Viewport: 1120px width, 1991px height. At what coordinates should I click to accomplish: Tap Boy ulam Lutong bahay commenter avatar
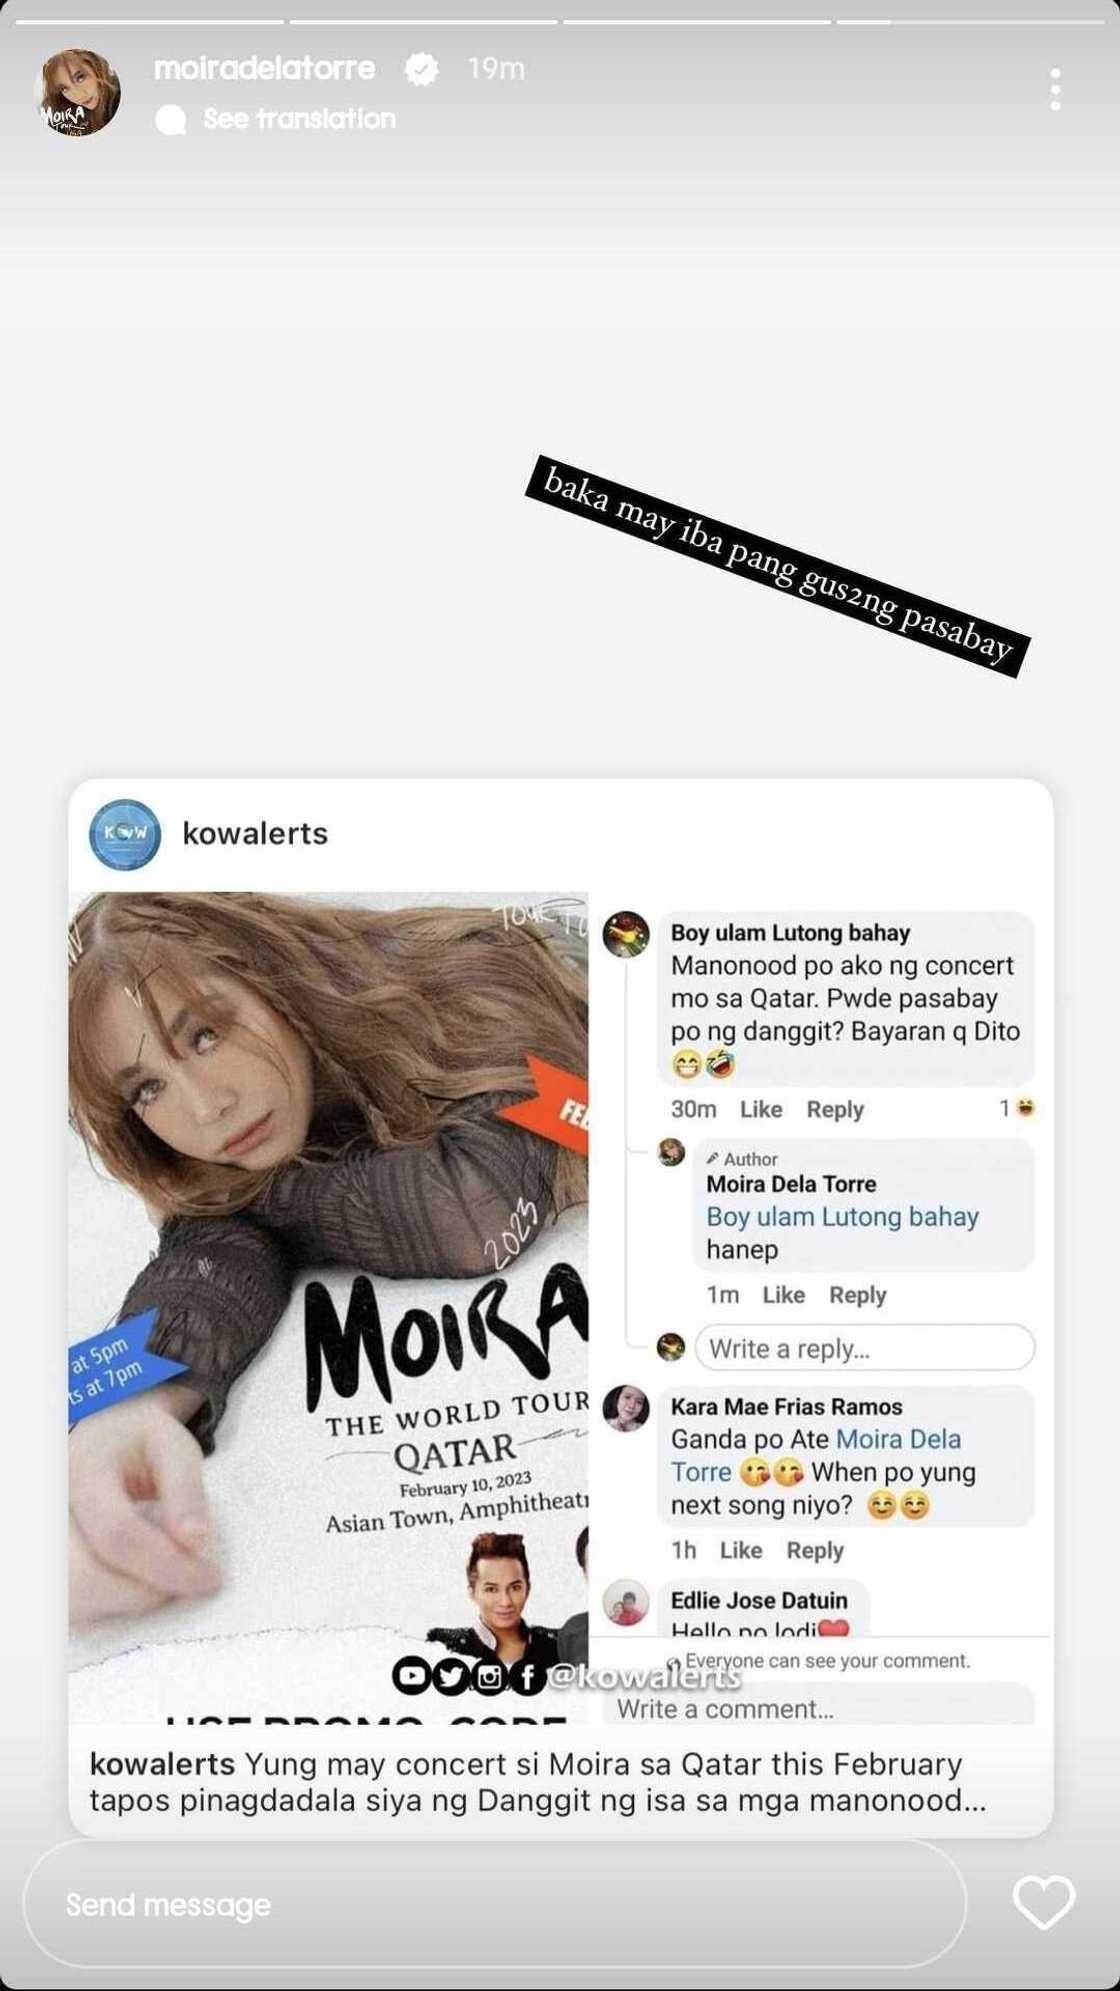[x=627, y=934]
